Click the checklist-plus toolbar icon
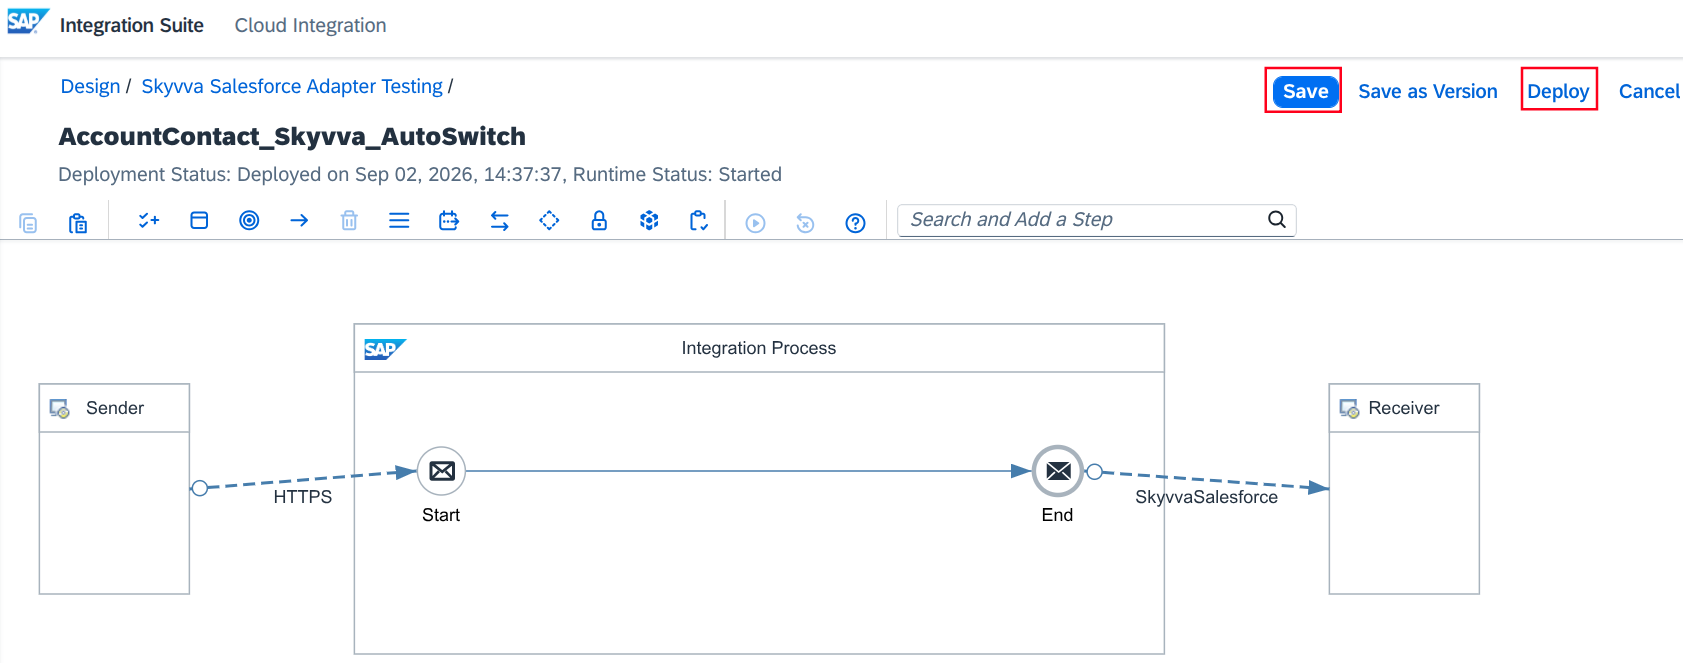Screen dimensions: 1683x663 (149, 220)
